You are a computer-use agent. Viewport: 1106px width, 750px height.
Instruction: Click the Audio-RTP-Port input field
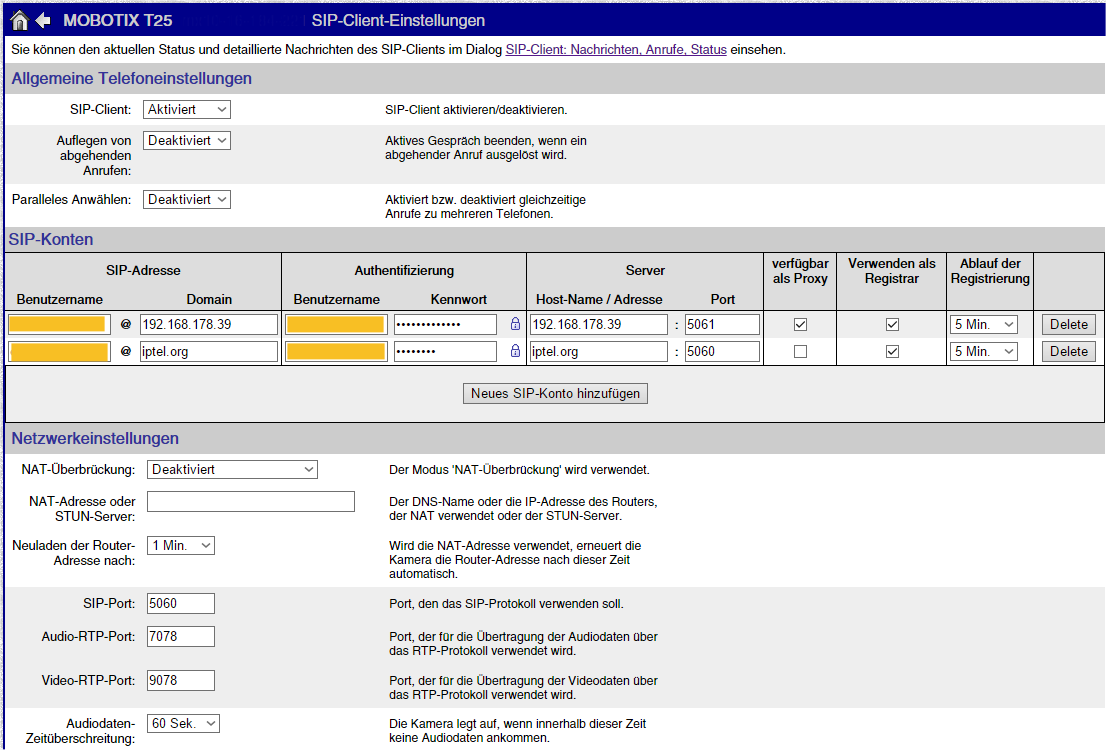click(x=181, y=636)
